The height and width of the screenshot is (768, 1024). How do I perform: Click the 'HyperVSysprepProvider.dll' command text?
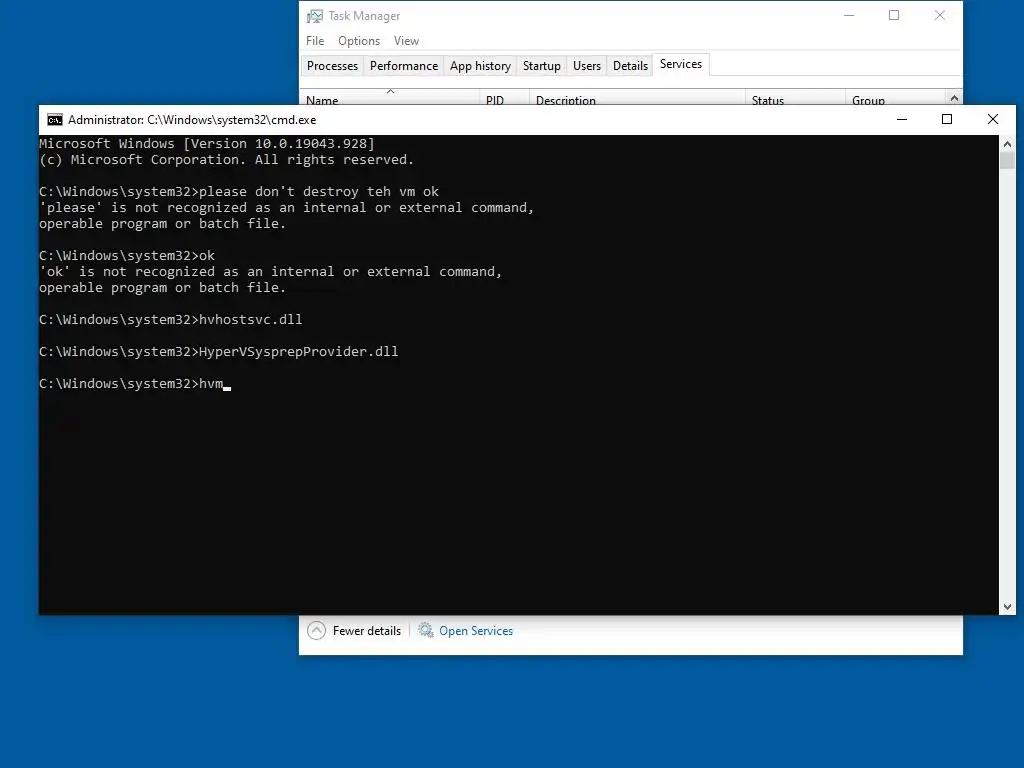coord(298,351)
